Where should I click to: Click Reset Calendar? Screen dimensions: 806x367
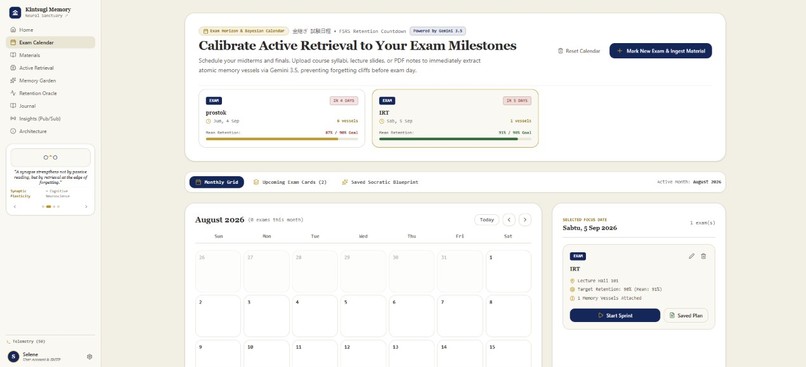579,51
